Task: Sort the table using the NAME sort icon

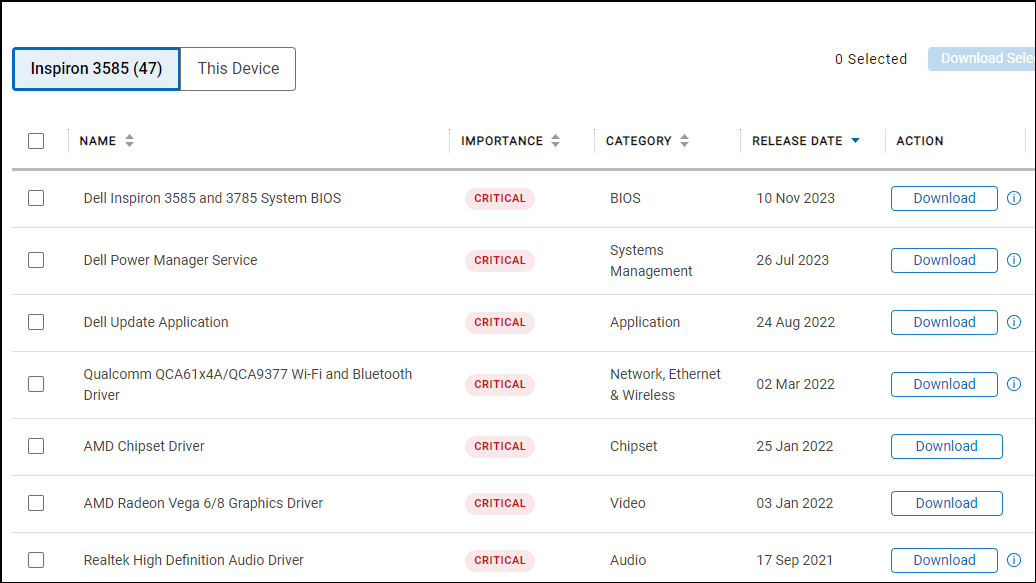Action: 131,140
